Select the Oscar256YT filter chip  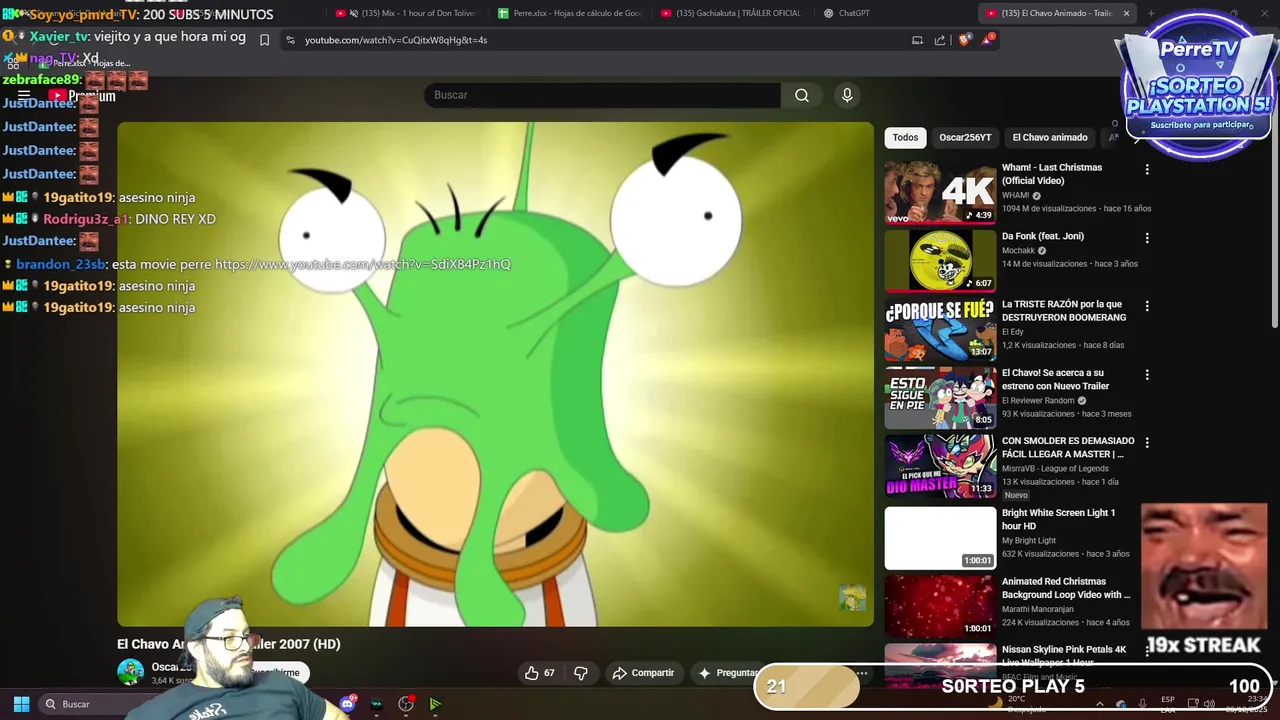point(965,138)
